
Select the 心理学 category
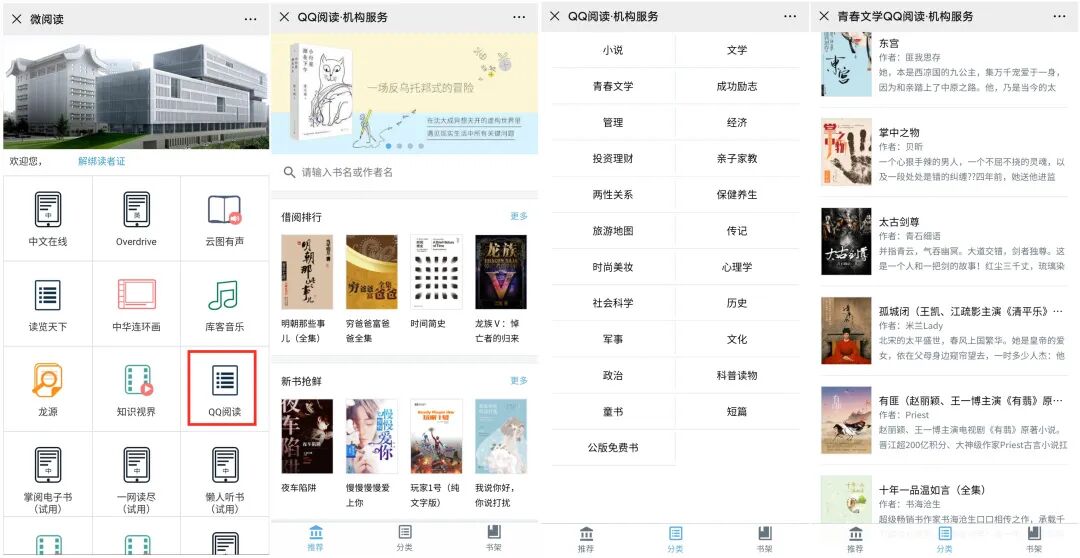click(737, 267)
